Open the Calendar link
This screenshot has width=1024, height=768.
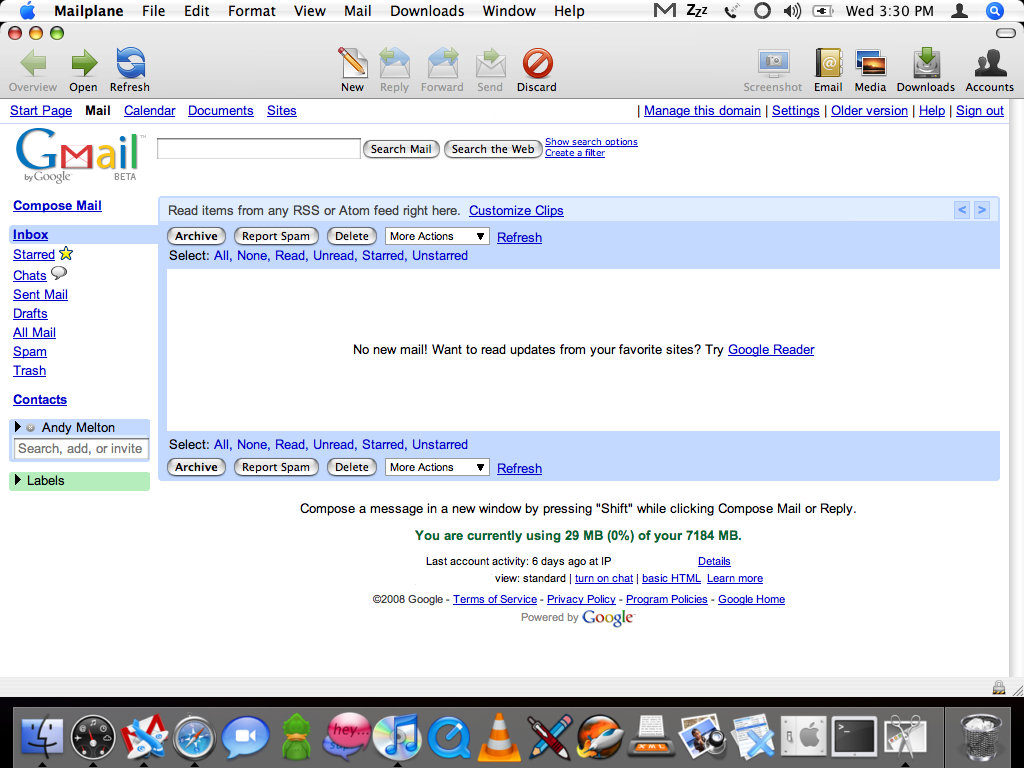pos(150,110)
